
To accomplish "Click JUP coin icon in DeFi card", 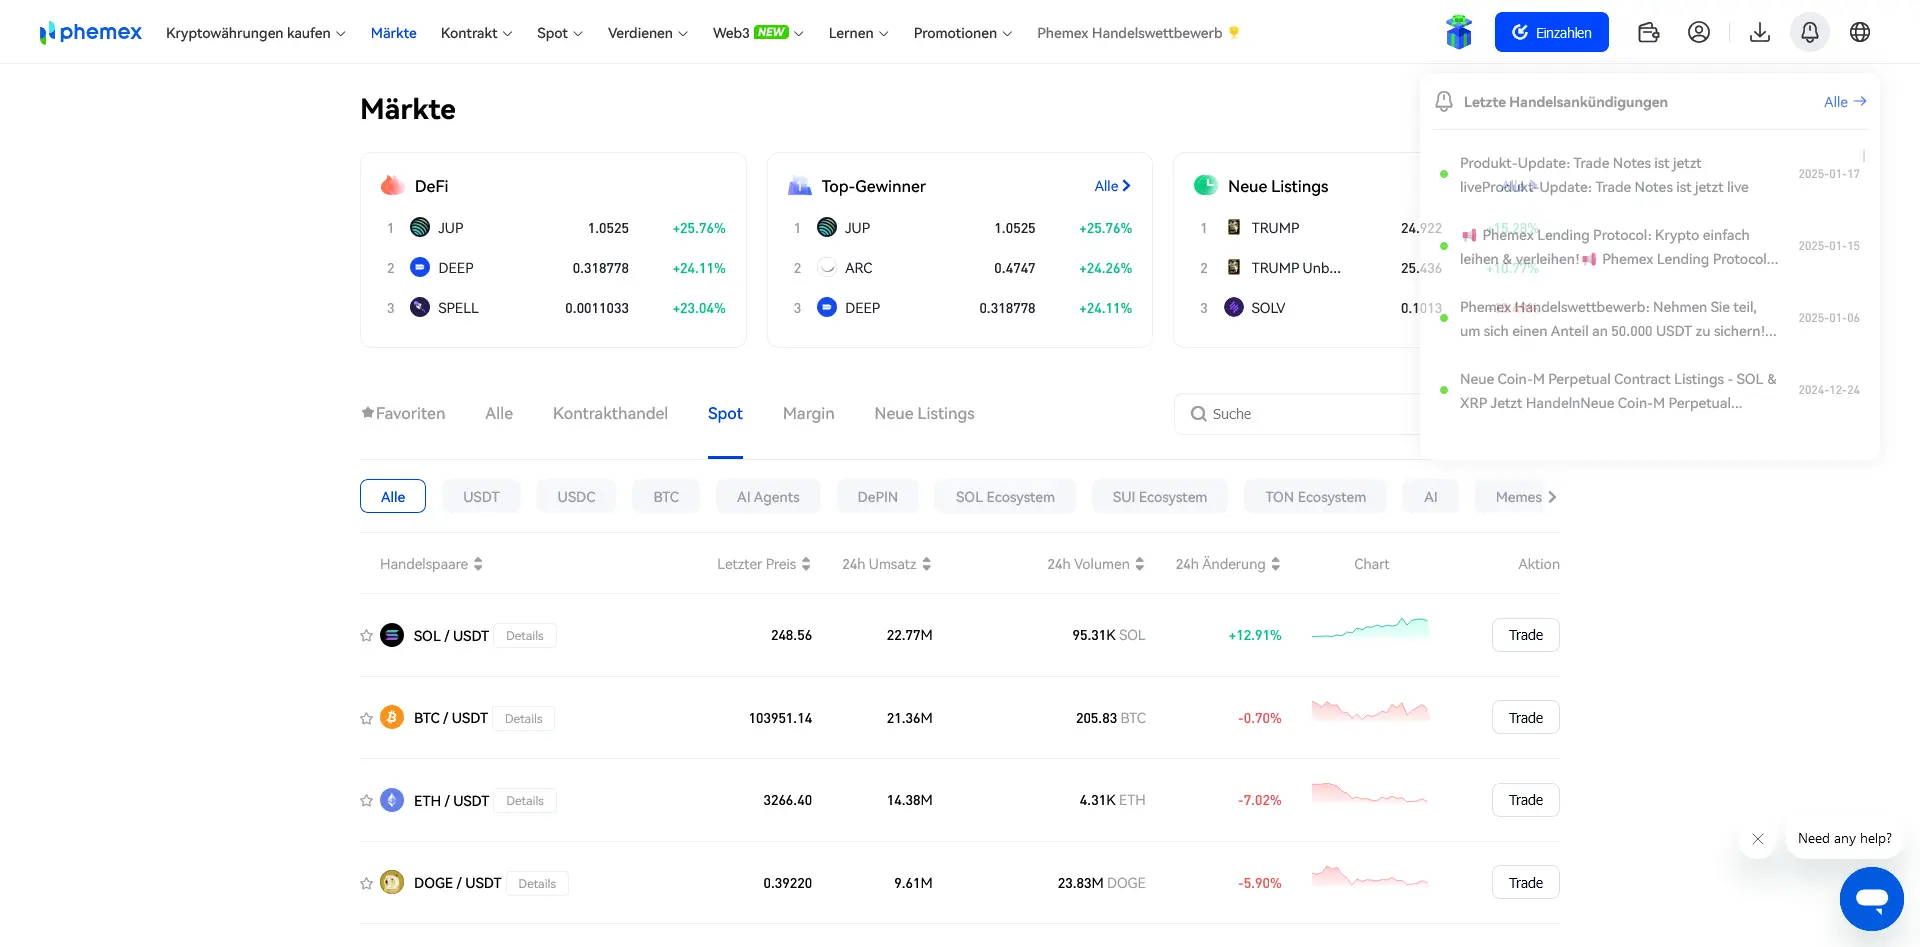I will 420,228.
